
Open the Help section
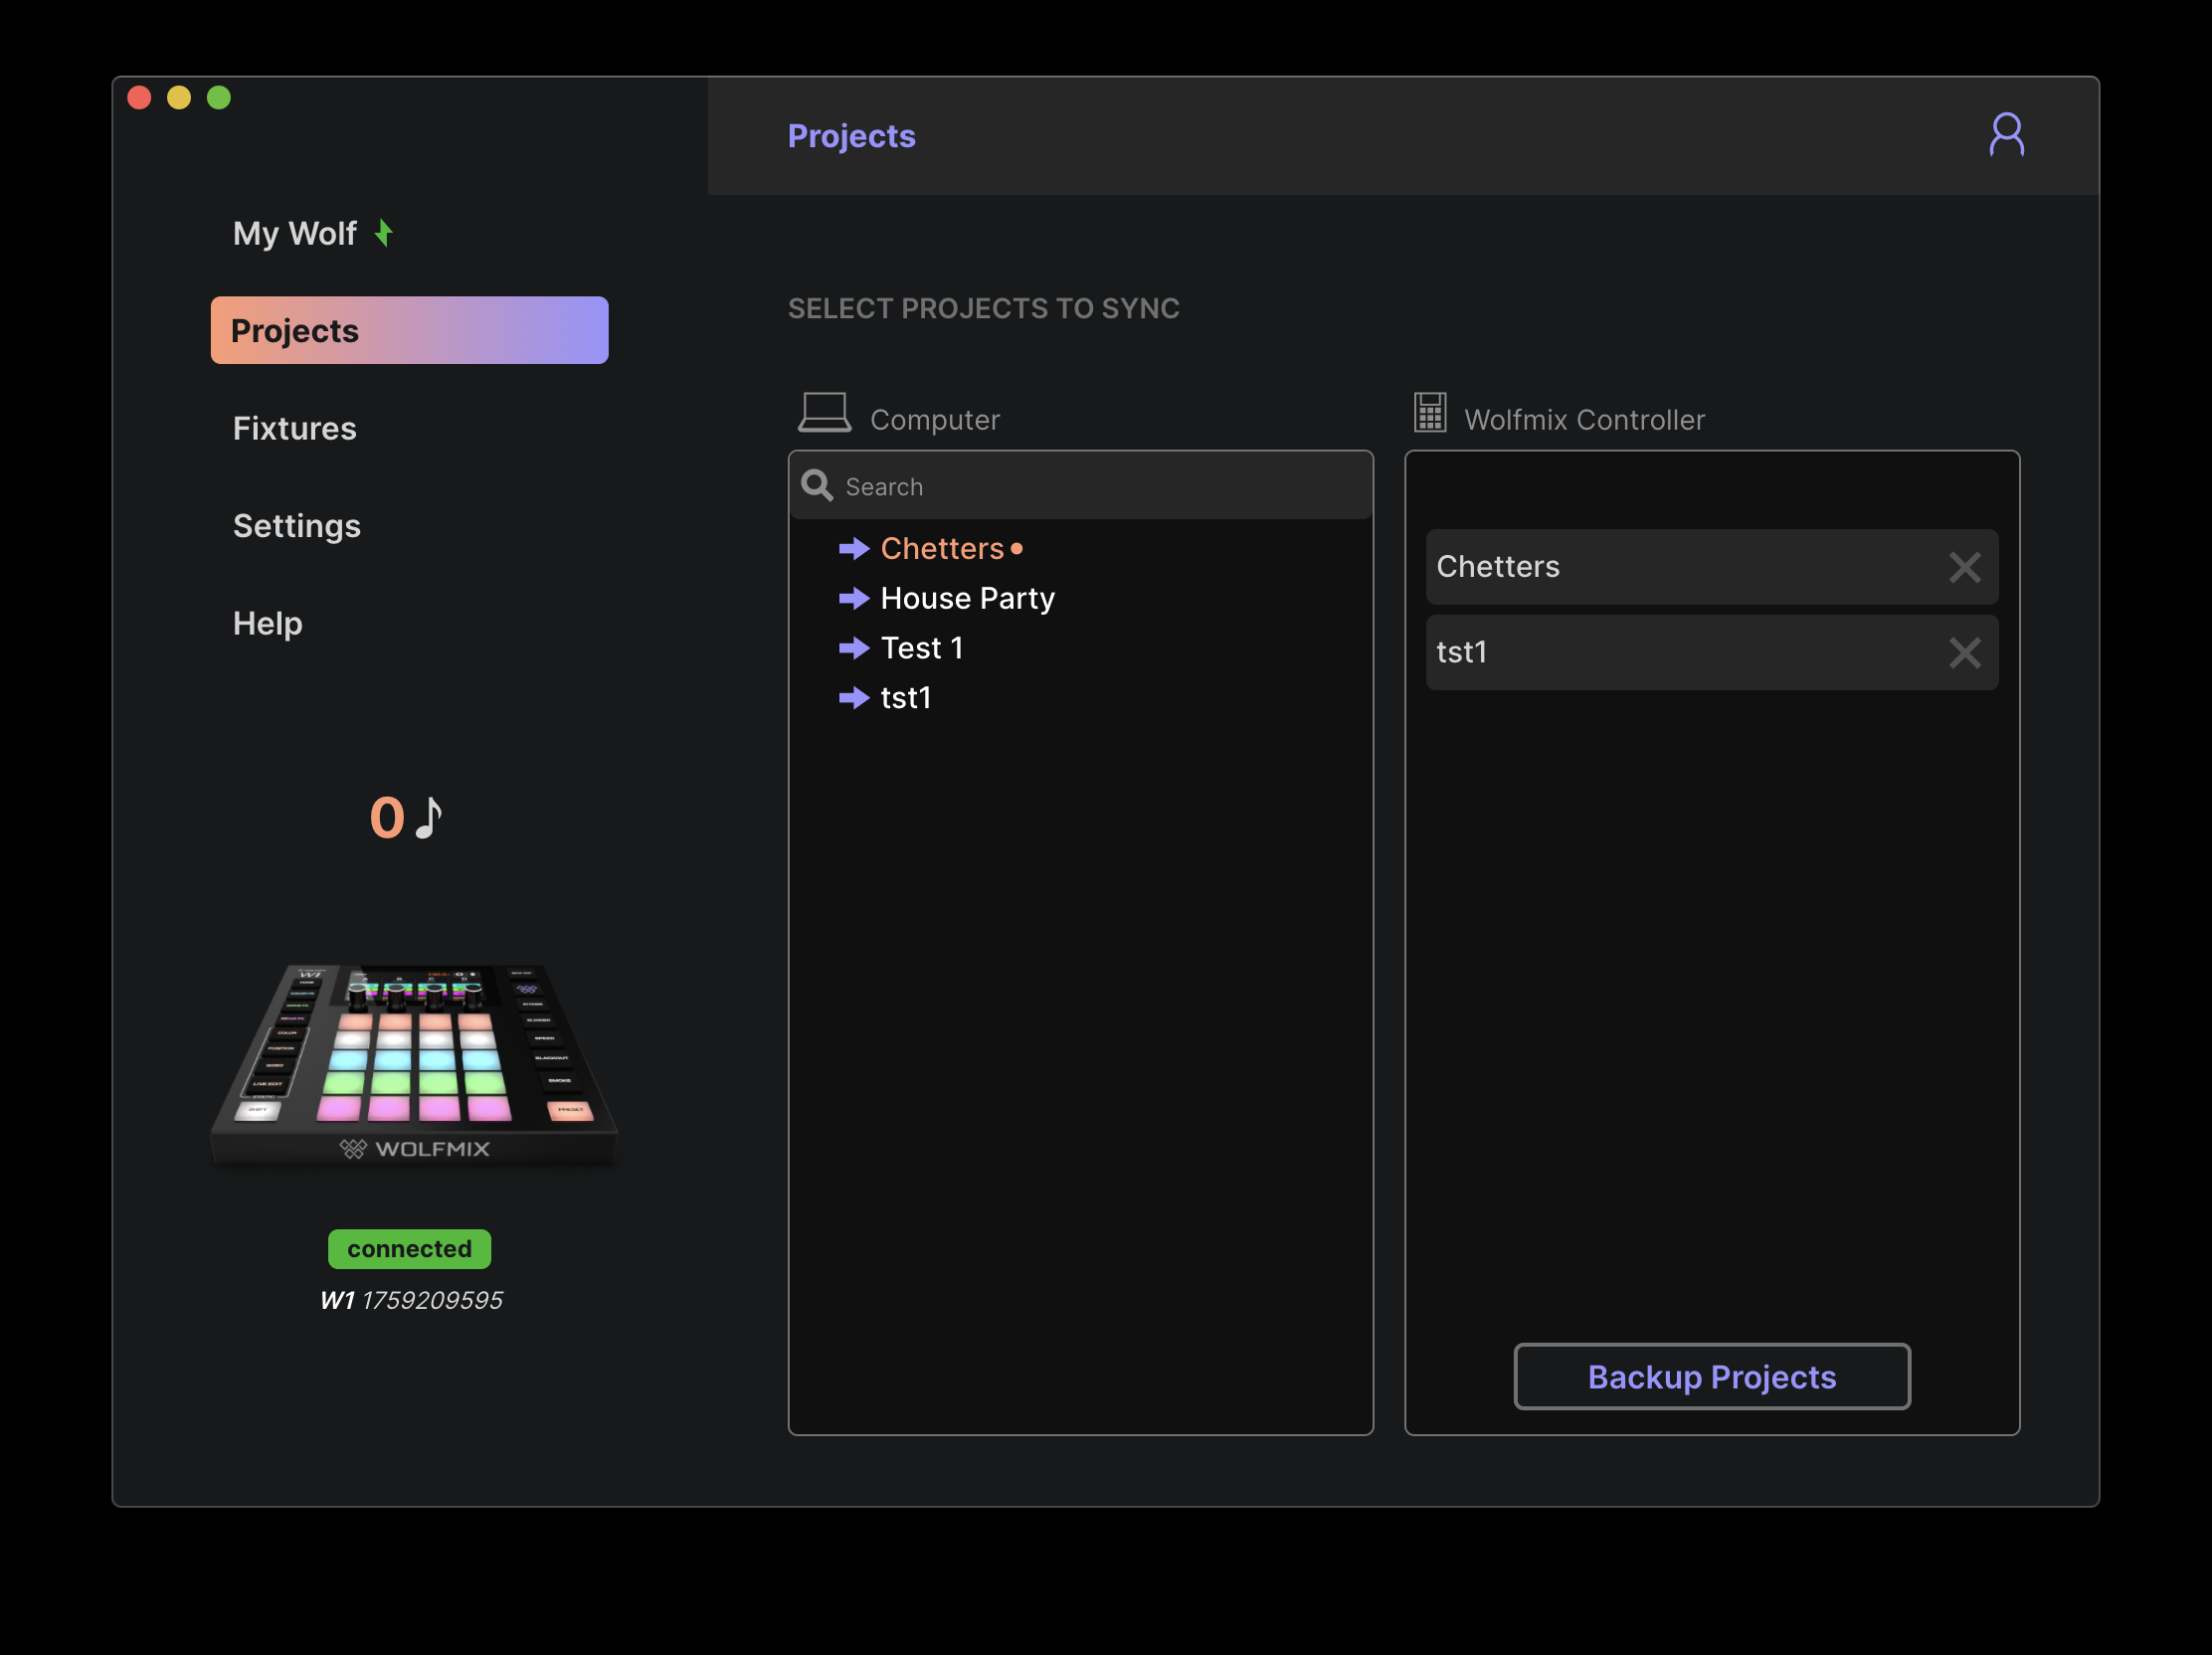[x=267, y=623]
